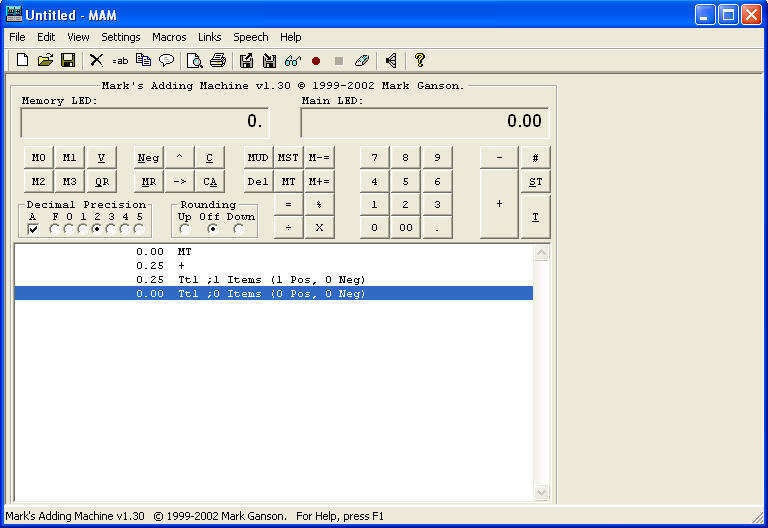Open the File menu
Screen dimensions: 768x528
point(17,37)
